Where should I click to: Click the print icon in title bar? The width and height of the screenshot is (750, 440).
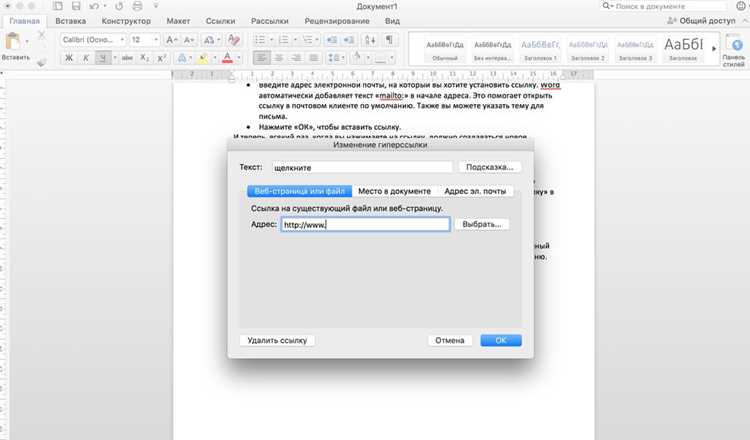point(137,6)
